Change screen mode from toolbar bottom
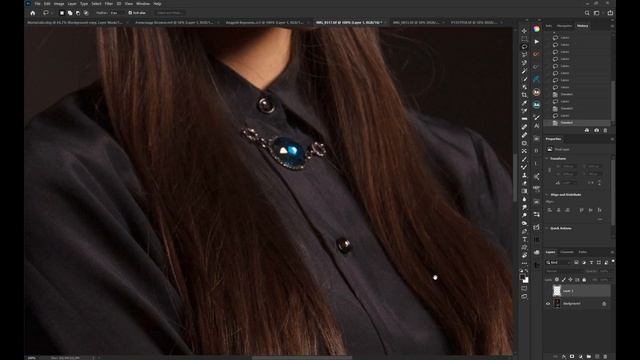The image size is (640, 360). [524, 297]
